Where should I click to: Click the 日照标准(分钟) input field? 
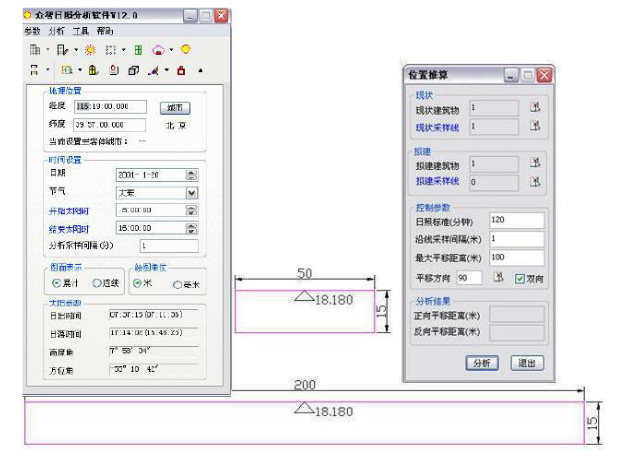[x=516, y=220]
